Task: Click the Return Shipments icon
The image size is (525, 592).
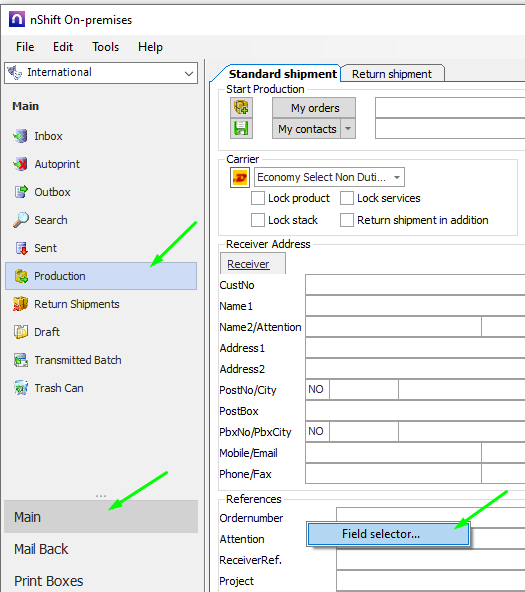Action: click(x=20, y=304)
